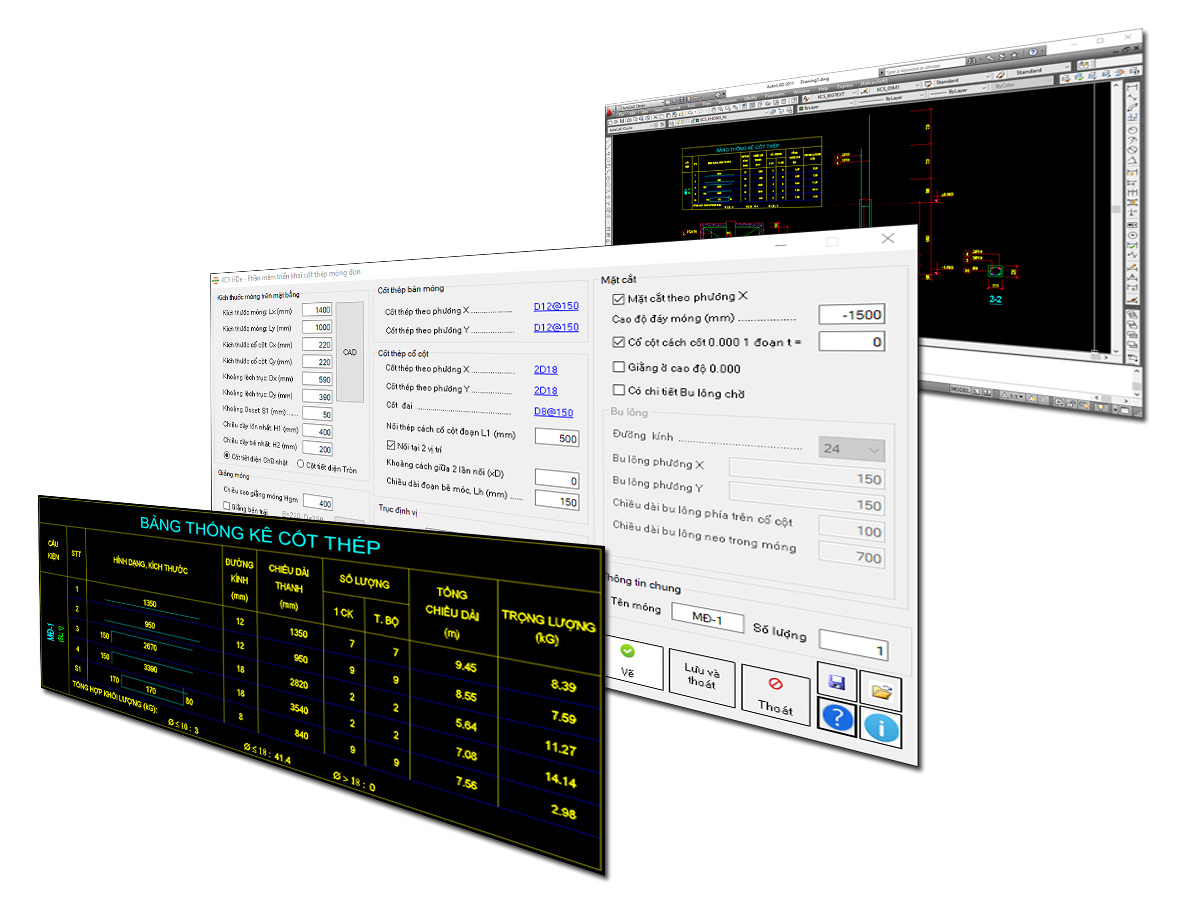Viewport: 1200px width, 900px height.
Task: Click Khoảng lệch trục Dx field 590
Action: (x=317, y=379)
